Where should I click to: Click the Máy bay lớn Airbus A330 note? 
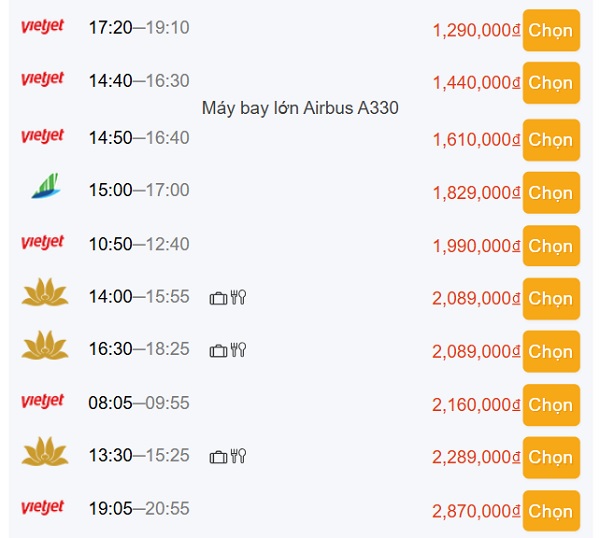tap(300, 108)
